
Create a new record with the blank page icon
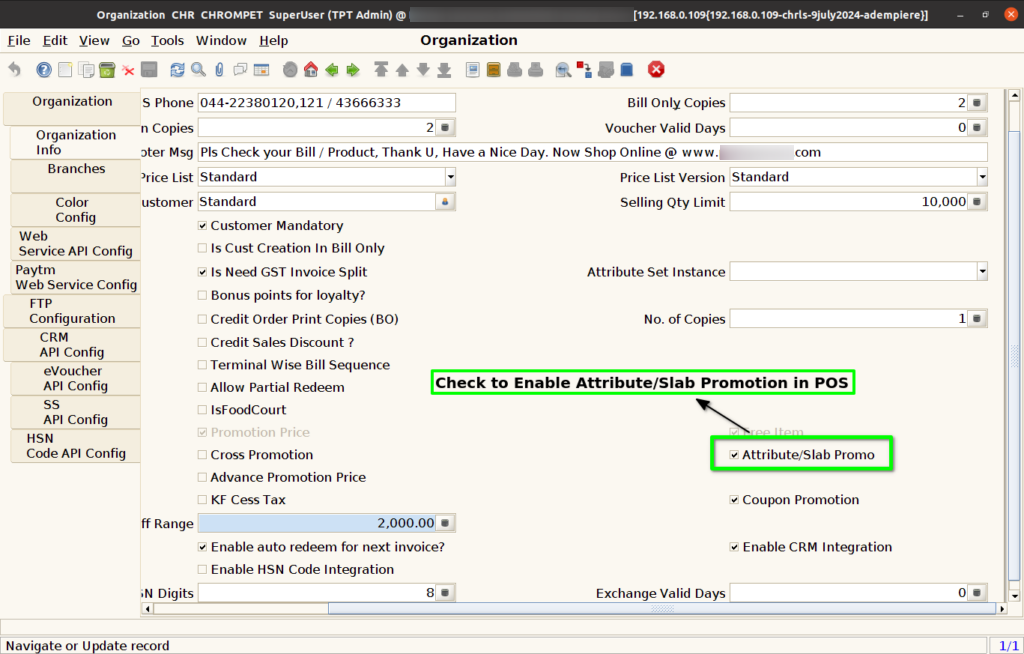[65, 69]
